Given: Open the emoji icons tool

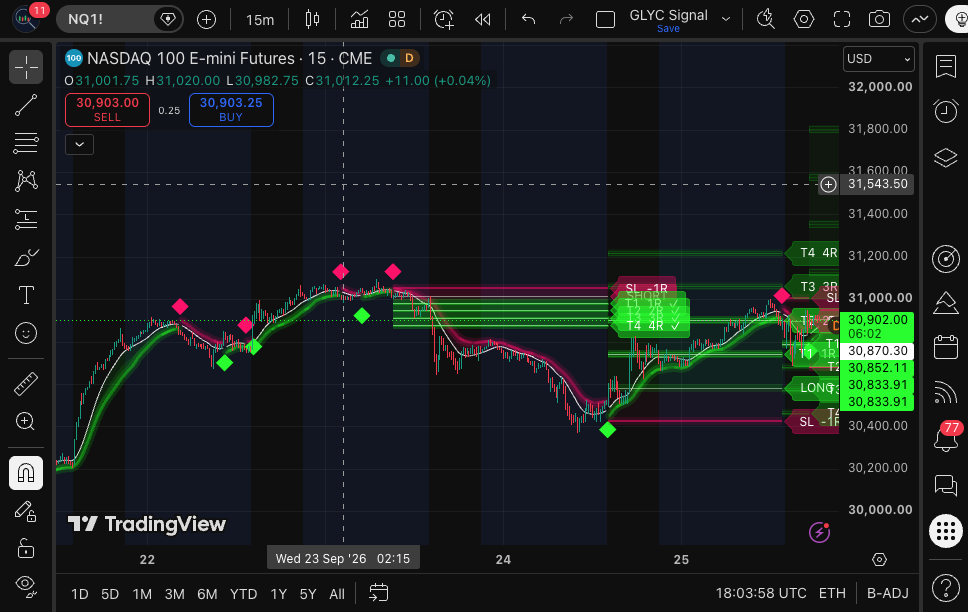Looking at the screenshot, I should click(x=26, y=333).
